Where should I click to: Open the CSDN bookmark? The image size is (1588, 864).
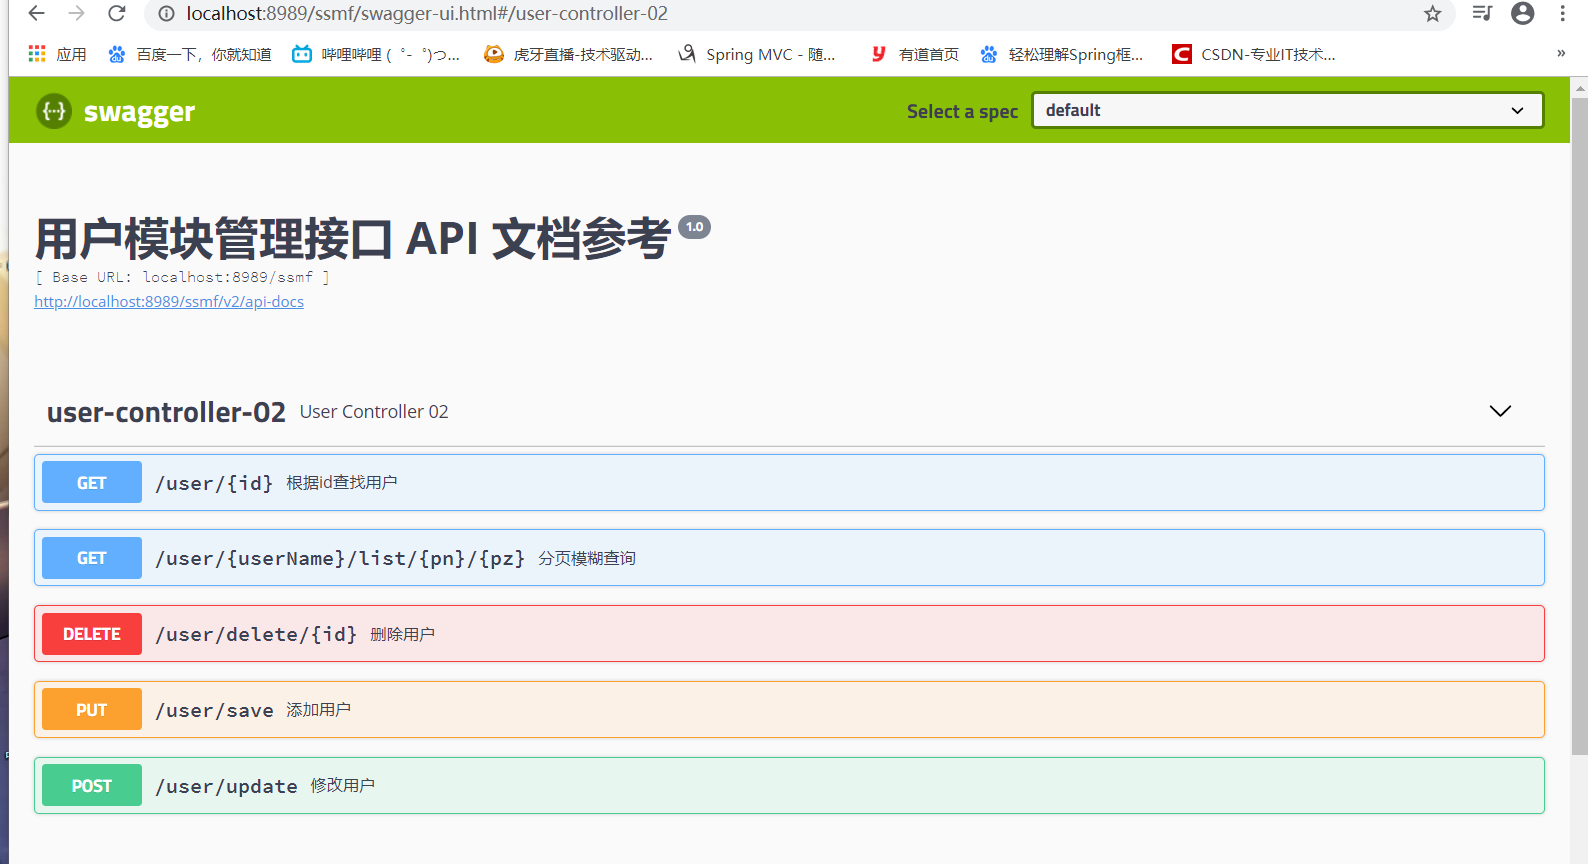point(1254,54)
